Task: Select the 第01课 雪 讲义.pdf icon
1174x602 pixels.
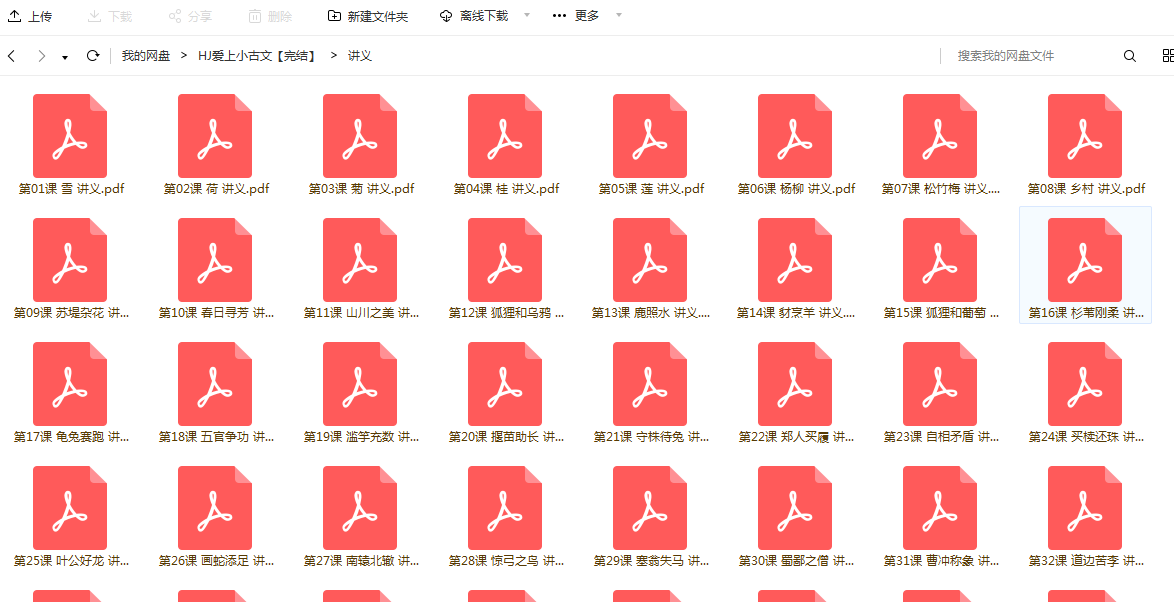Action: (x=70, y=136)
